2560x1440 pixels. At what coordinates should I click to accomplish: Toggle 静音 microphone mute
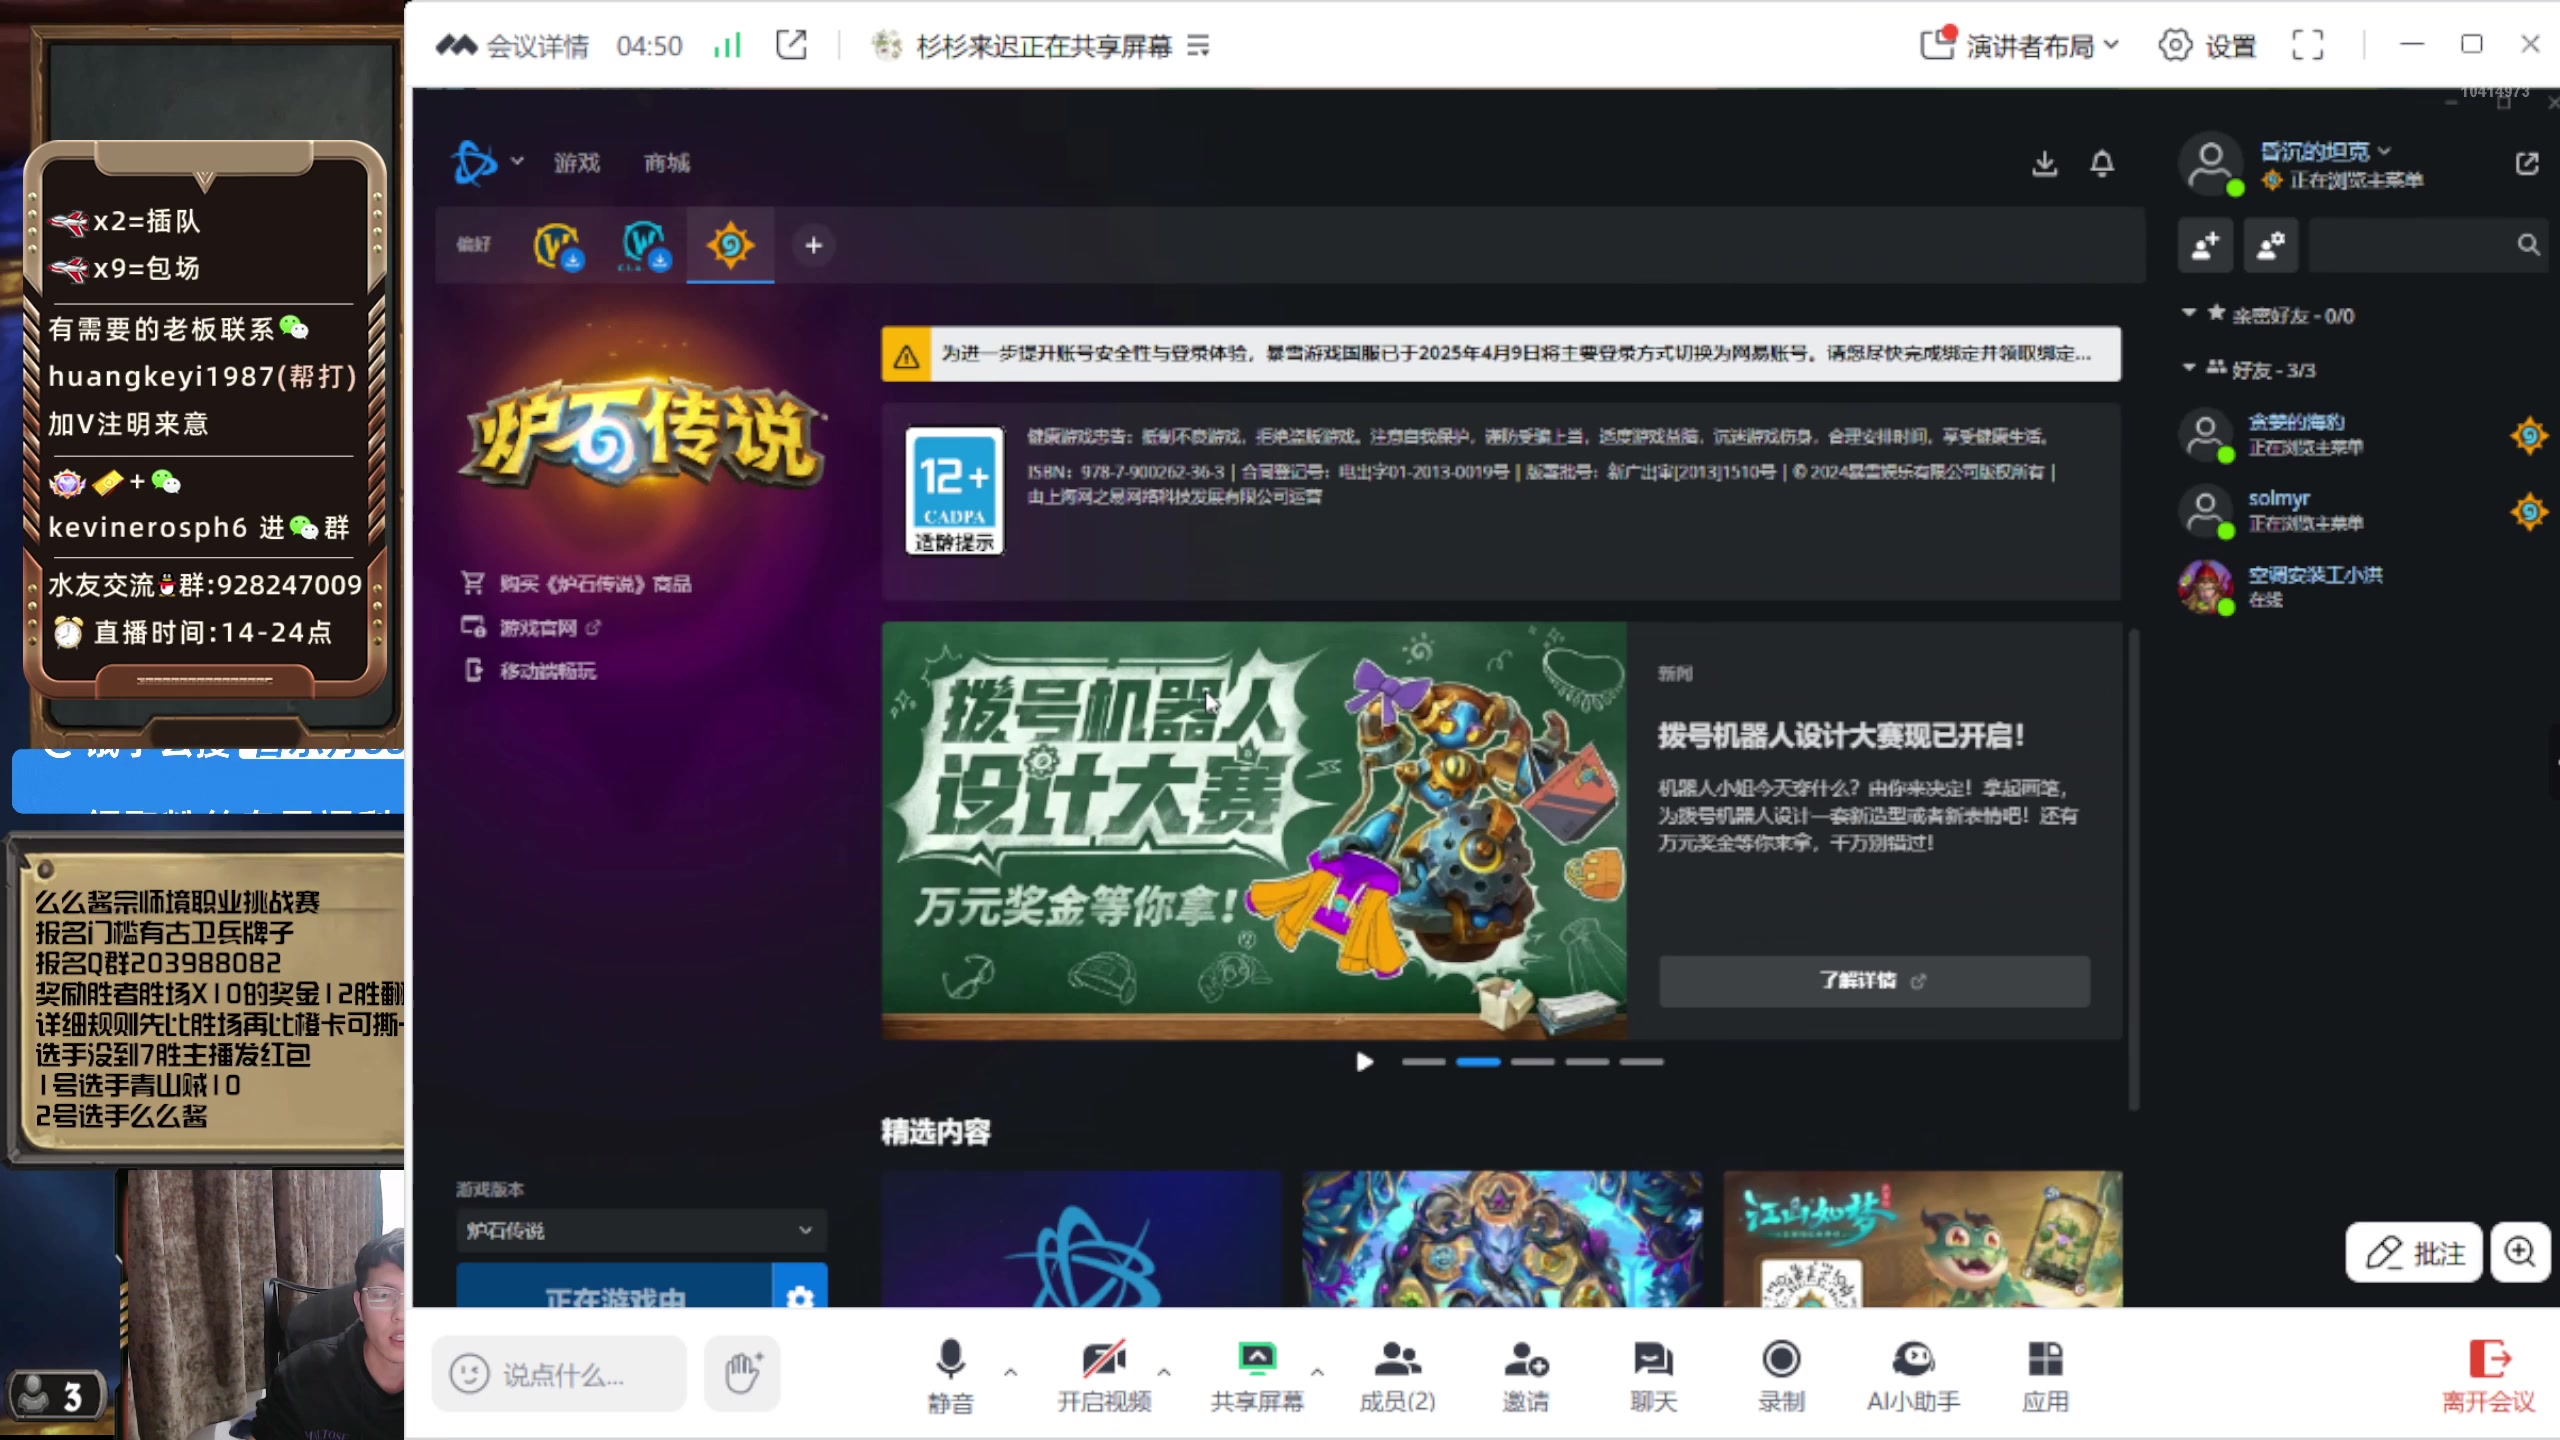click(950, 1376)
